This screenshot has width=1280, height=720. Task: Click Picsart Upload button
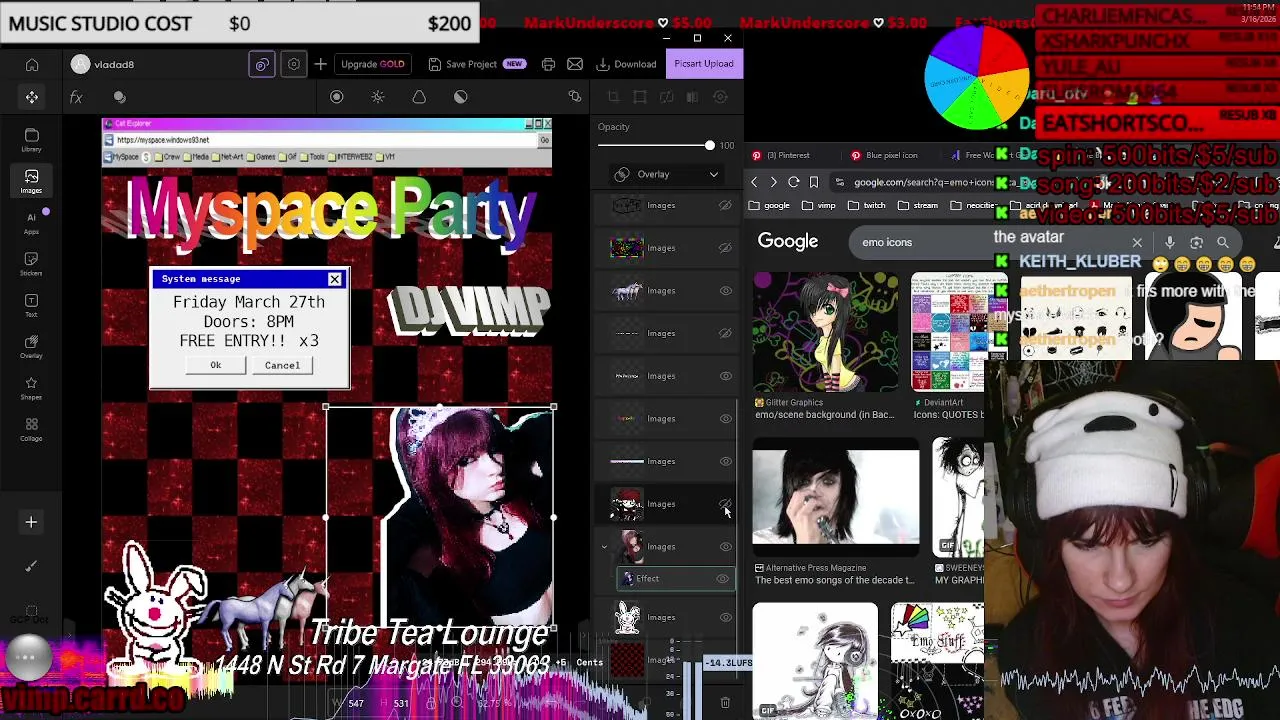(x=704, y=64)
